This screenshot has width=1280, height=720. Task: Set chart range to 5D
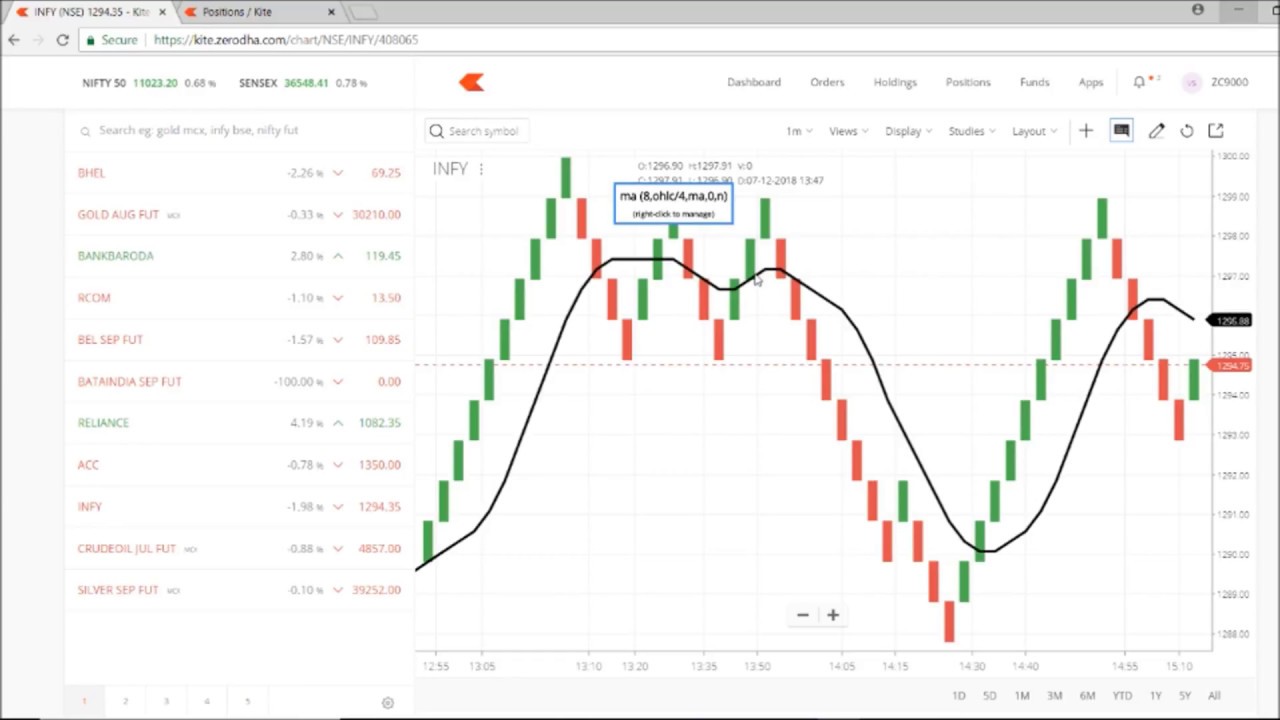(x=989, y=696)
